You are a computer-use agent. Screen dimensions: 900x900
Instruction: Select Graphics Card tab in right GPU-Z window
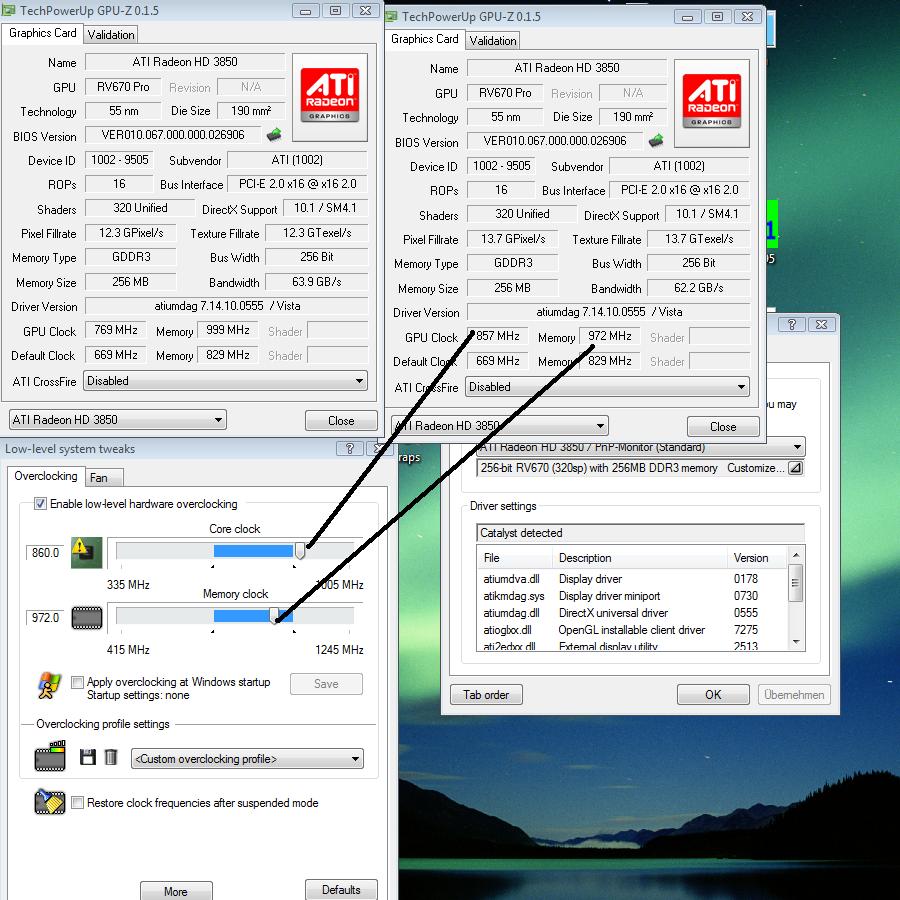click(x=424, y=38)
